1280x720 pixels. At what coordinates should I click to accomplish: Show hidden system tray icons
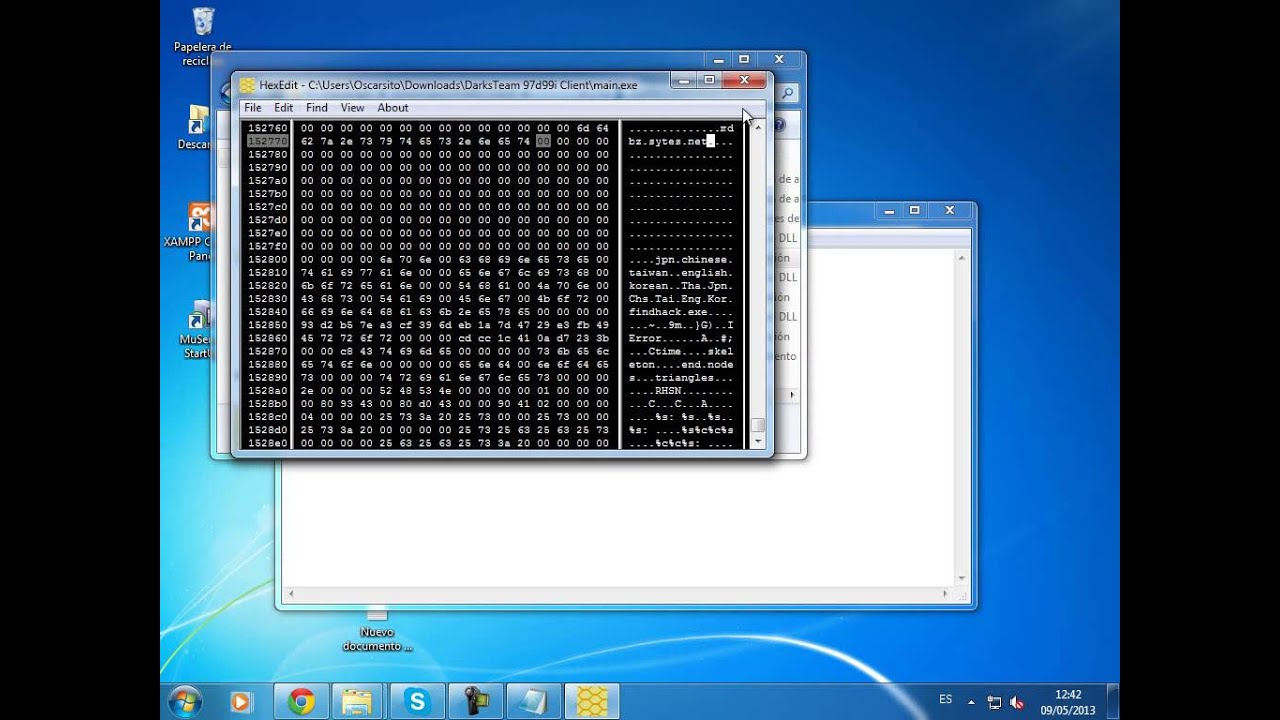coord(971,702)
